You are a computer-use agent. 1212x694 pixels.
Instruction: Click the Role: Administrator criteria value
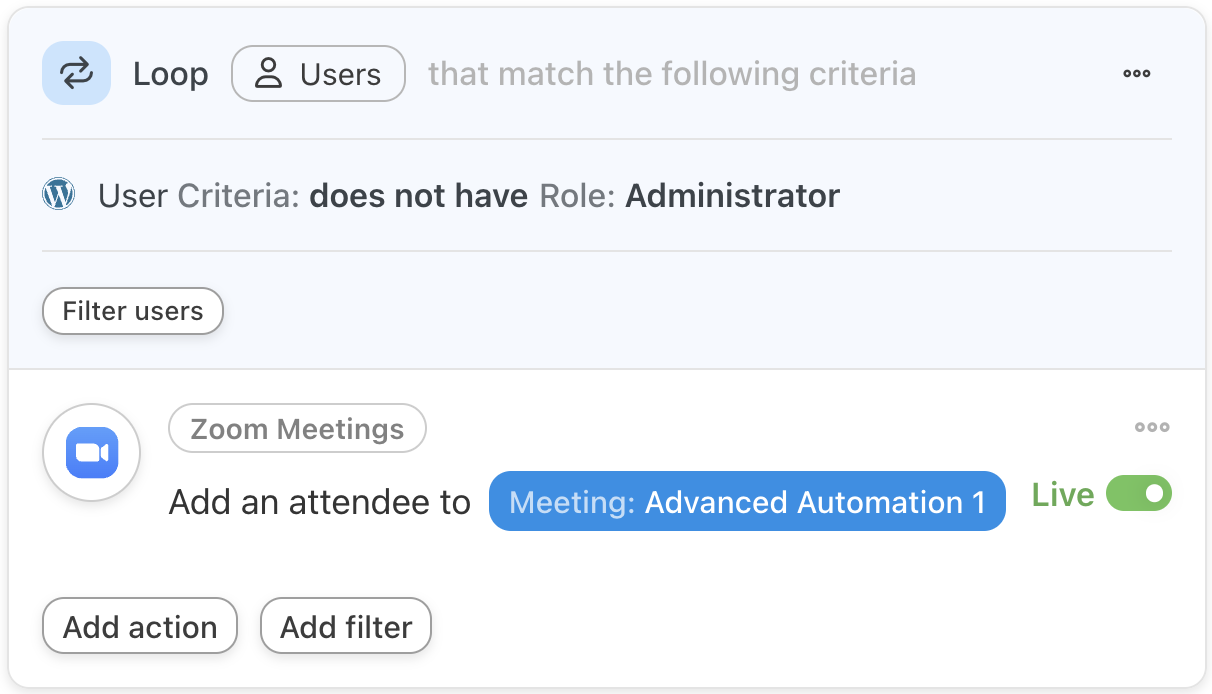pyautogui.click(x=689, y=196)
